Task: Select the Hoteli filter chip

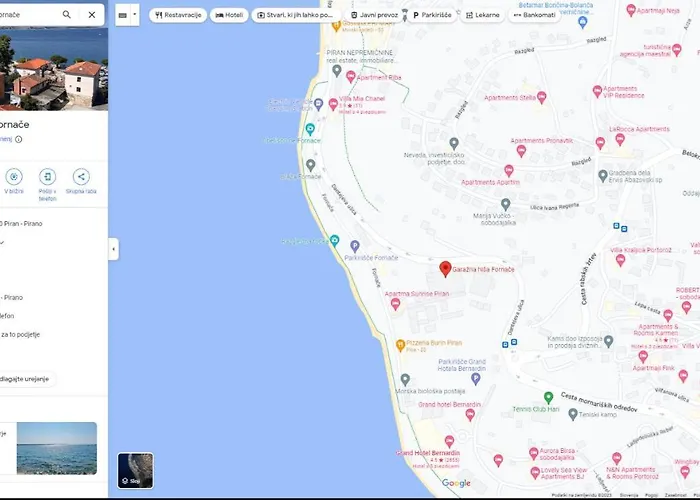Action: pyautogui.click(x=230, y=15)
